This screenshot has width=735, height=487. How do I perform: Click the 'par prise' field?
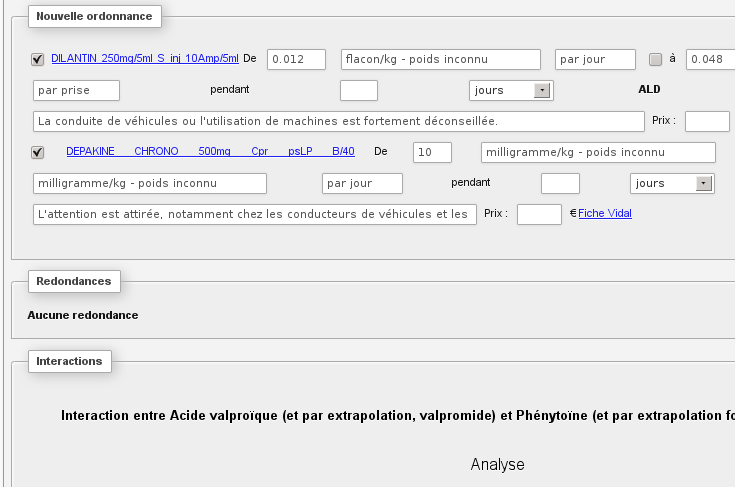tap(76, 90)
